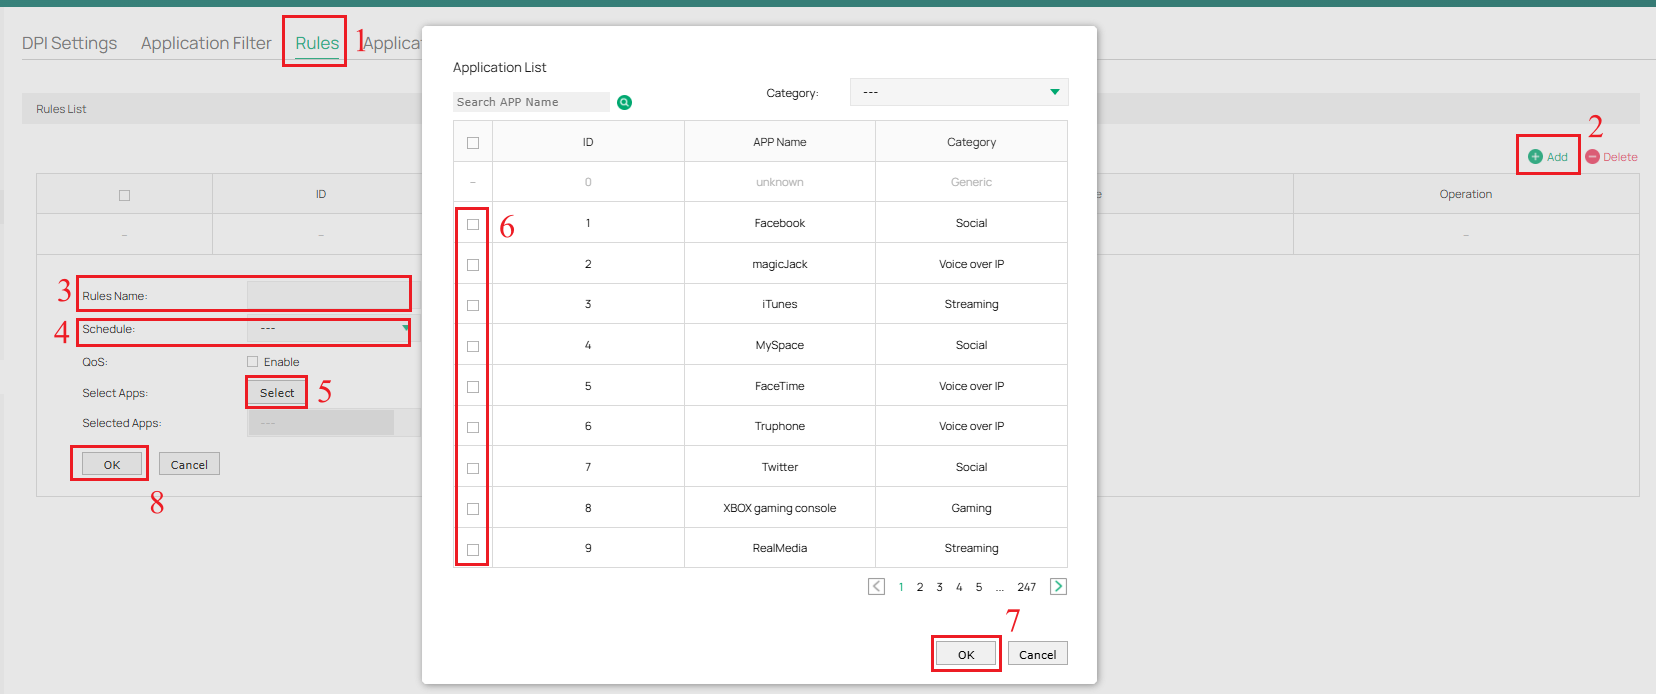Enable the QoS checkbox

pyautogui.click(x=253, y=362)
